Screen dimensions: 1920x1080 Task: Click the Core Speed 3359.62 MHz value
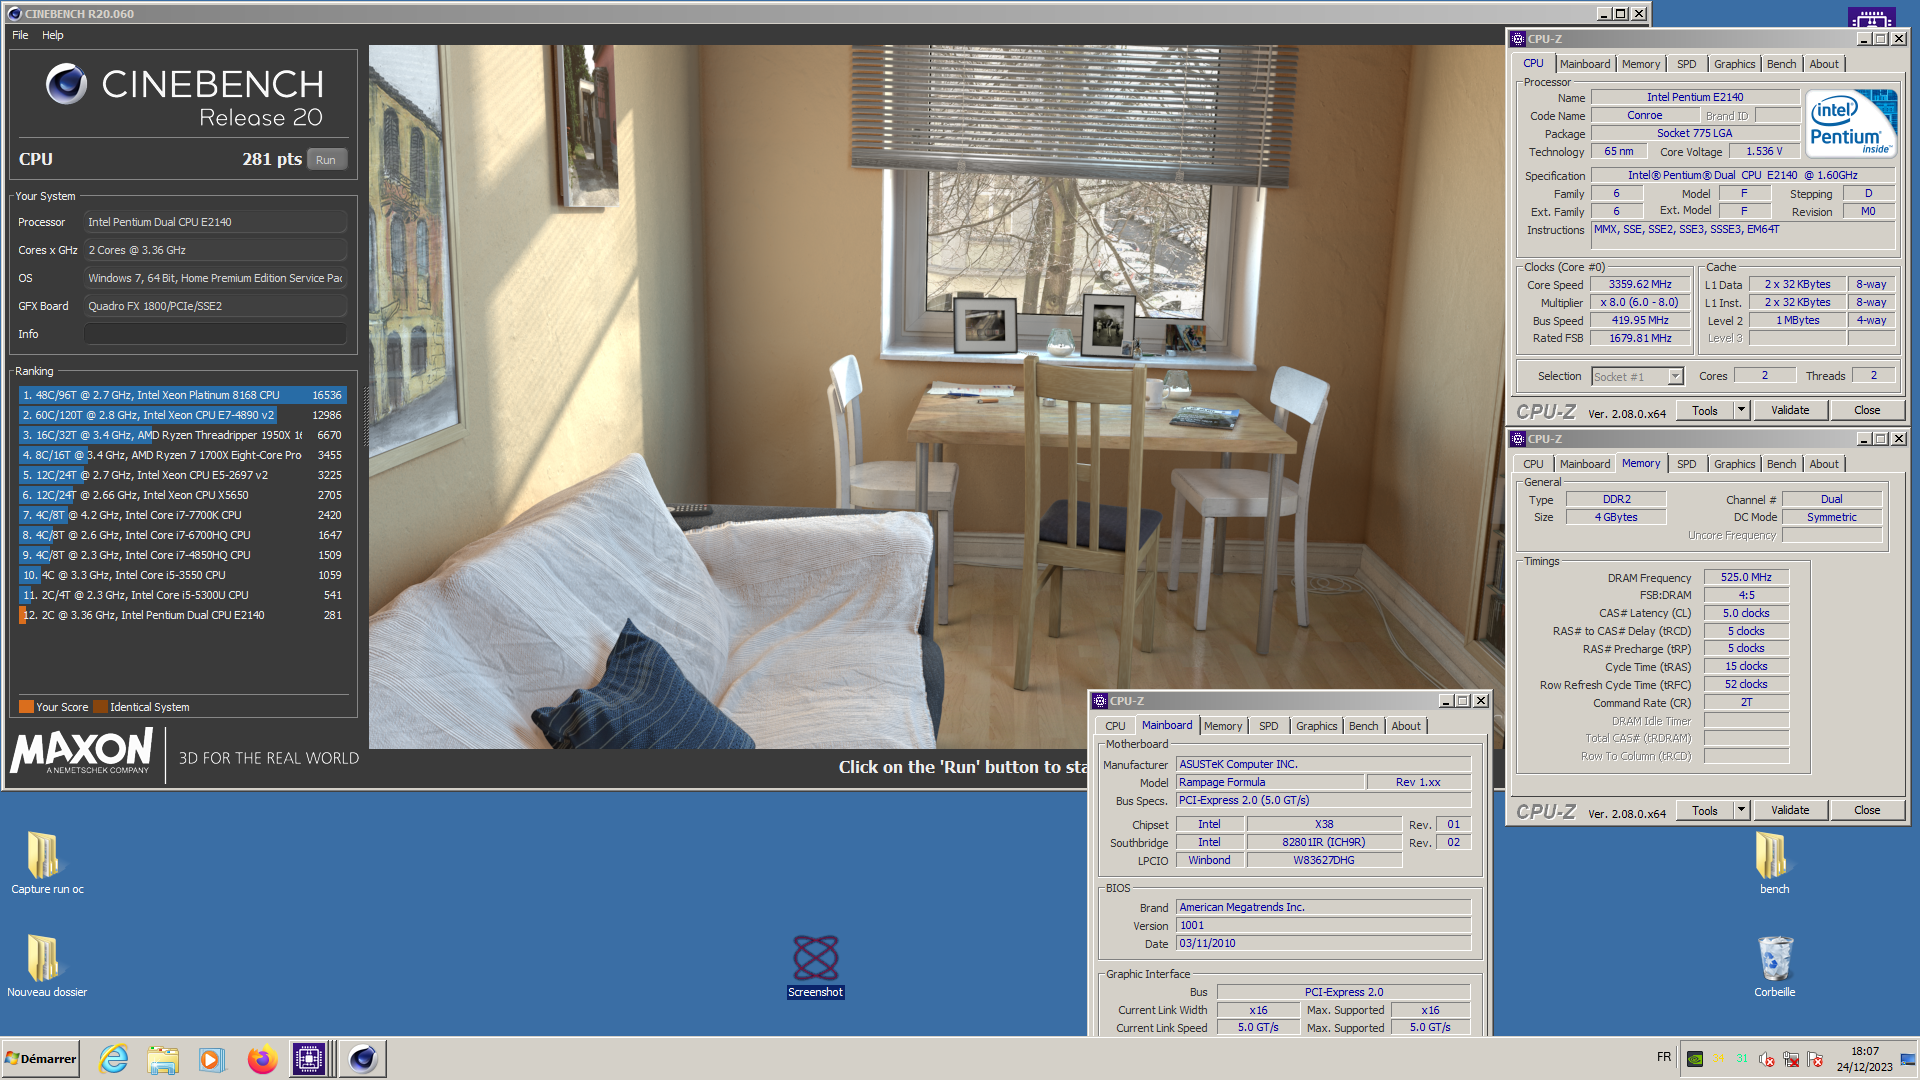(x=1640, y=285)
